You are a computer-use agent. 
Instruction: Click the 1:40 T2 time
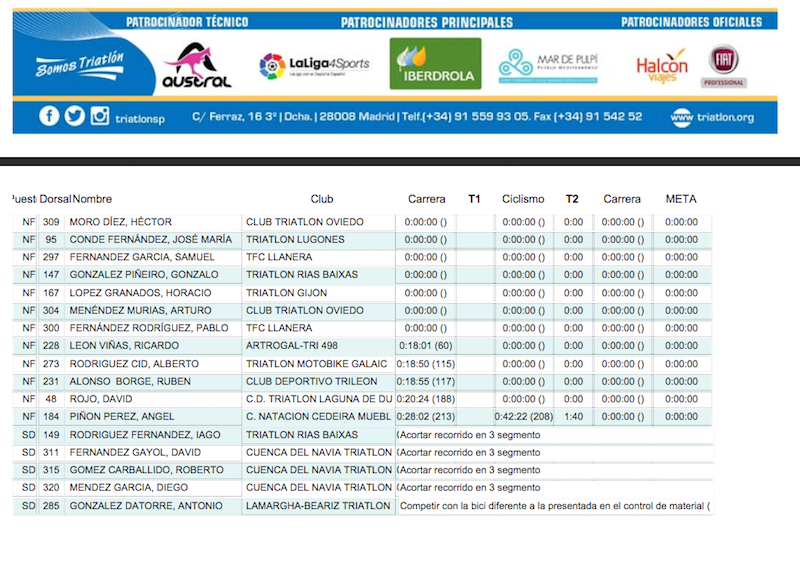[x=573, y=416]
